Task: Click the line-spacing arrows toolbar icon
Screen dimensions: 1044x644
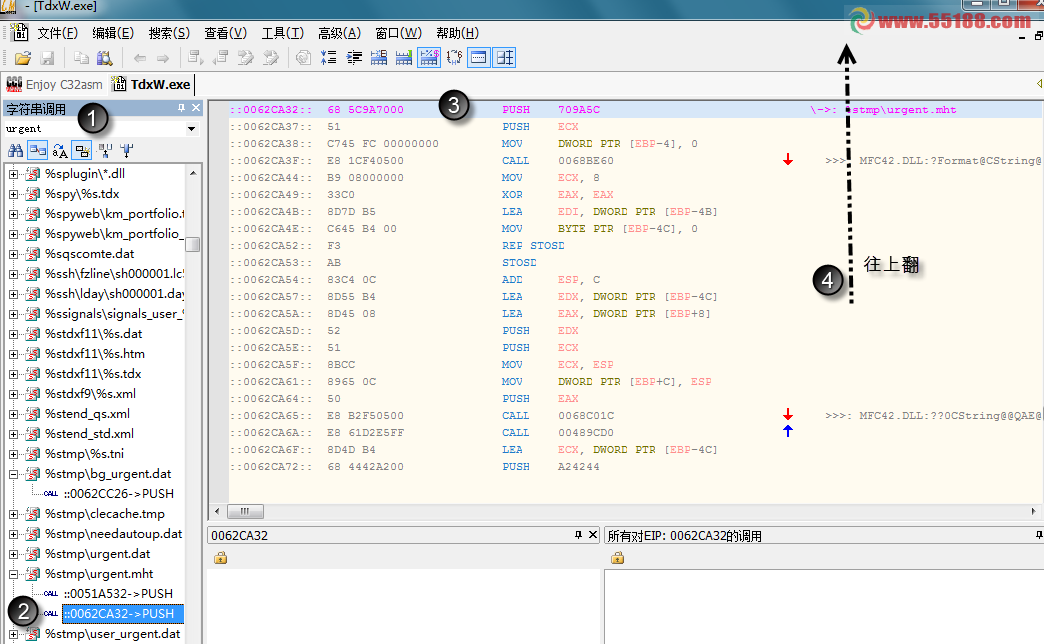Action: pyautogui.click(x=328, y=58)
